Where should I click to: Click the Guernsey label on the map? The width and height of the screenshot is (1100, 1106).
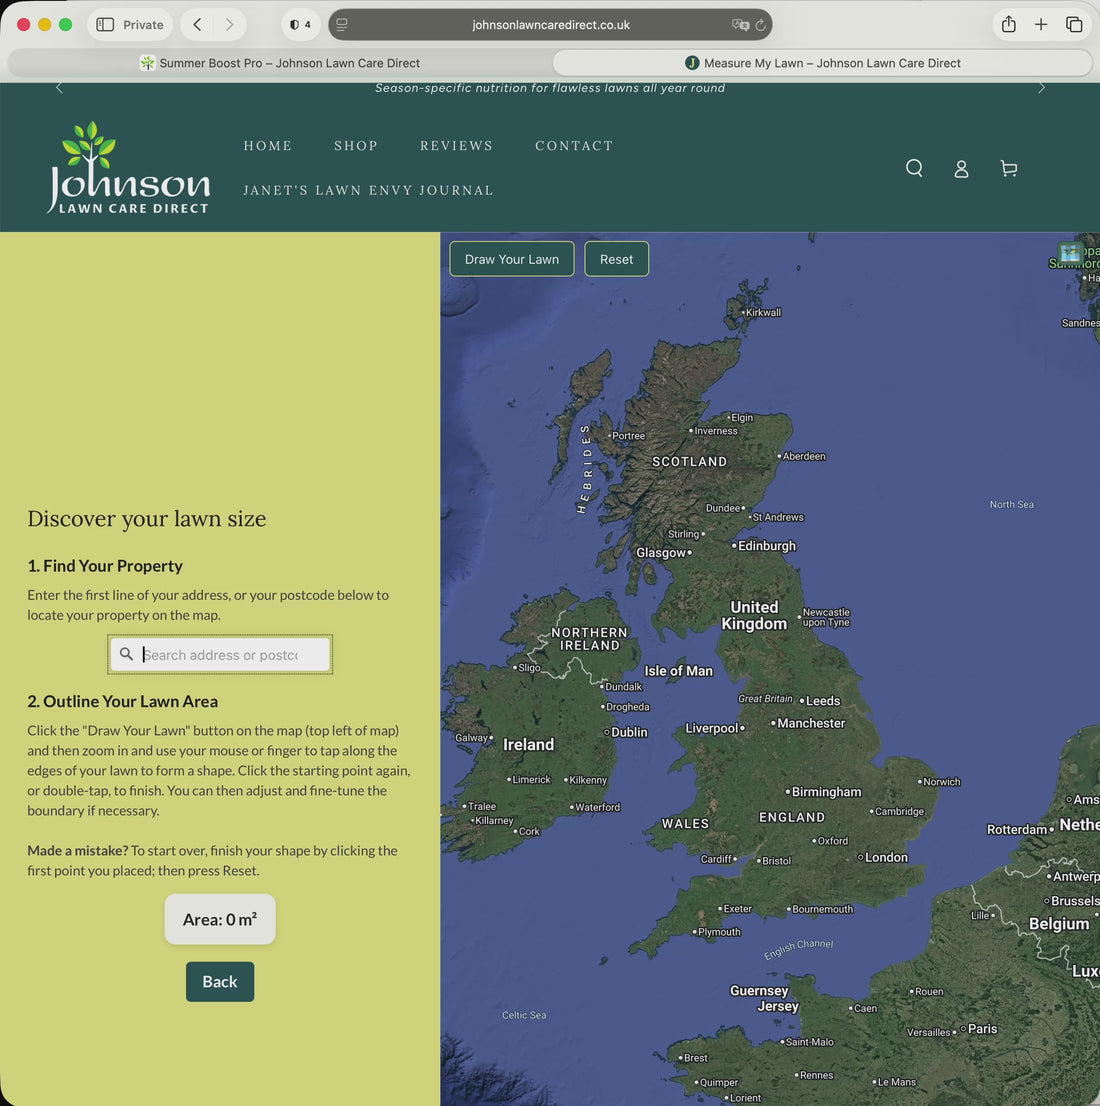coord(758,990)
